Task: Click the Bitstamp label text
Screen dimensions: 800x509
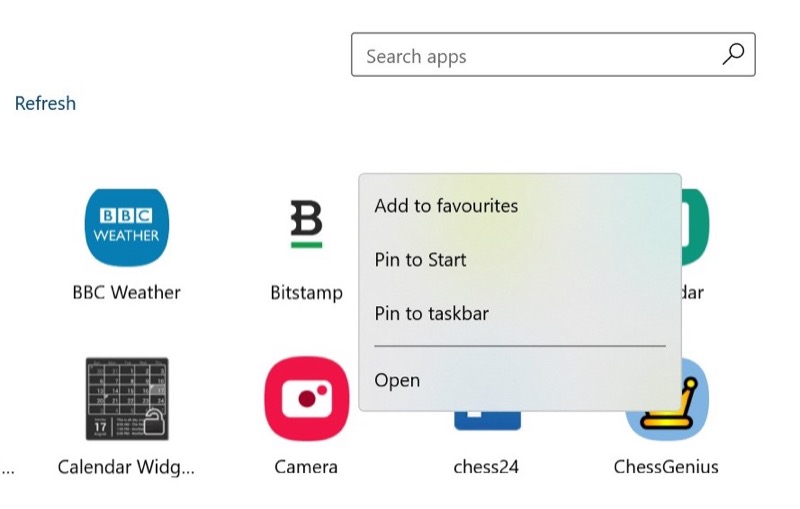Action: click(x=307, y=293)
